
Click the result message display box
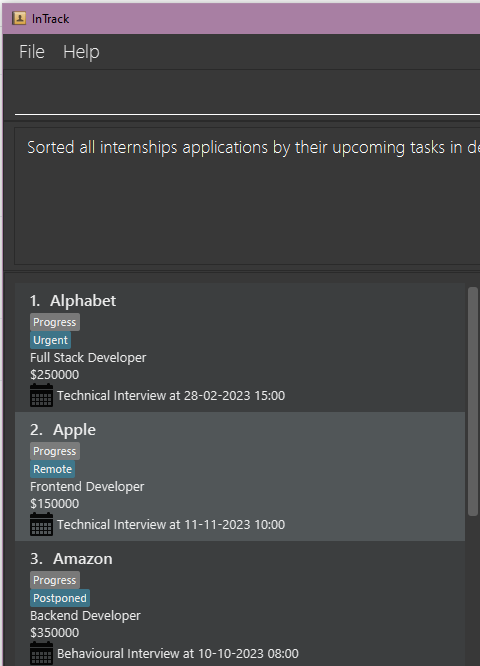coord(247,196)
